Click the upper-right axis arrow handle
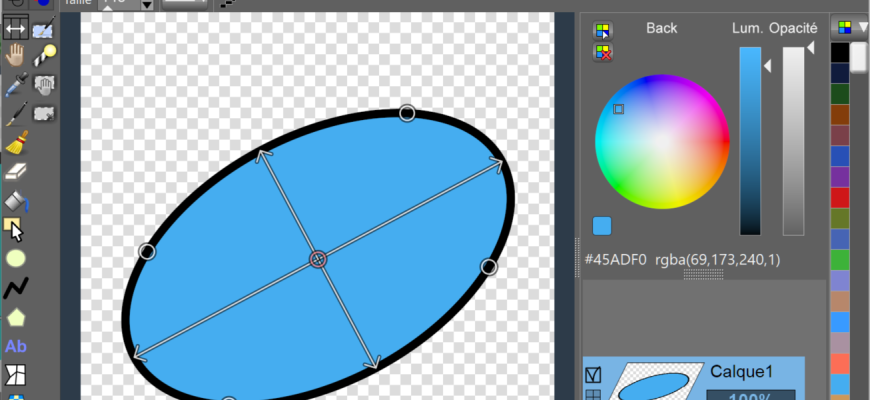Image resolution: width=870 pixels, height=400 pixels. 497,164
